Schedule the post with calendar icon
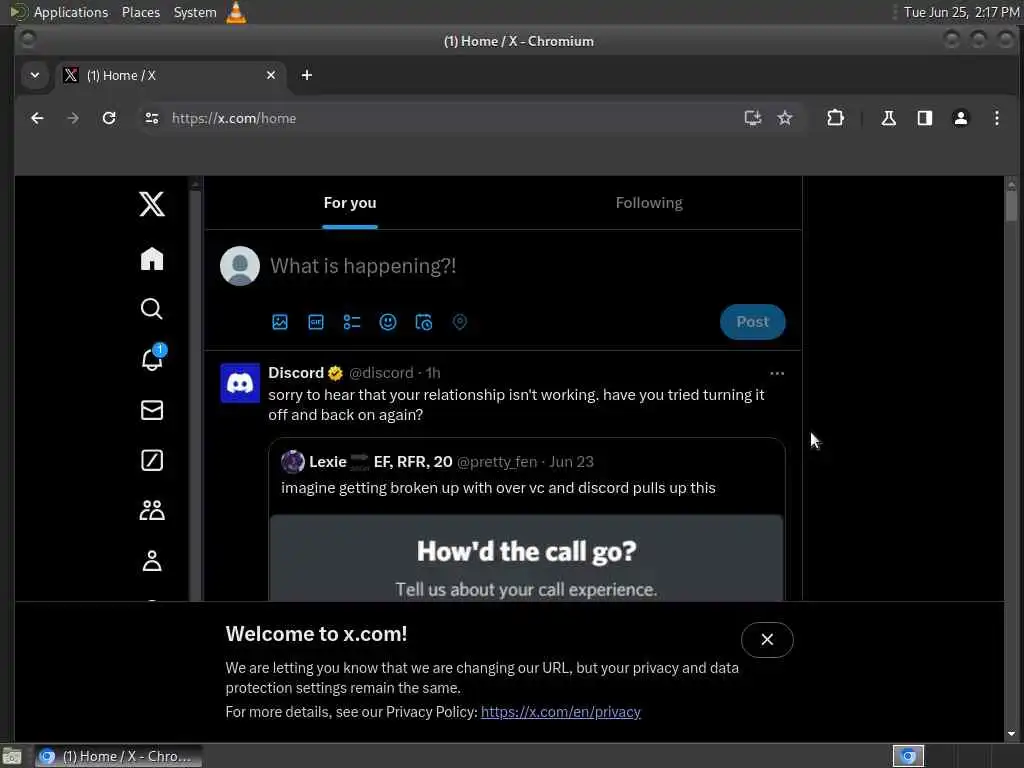Viewport: 1024px width, 768px height. [x=424, y=322]
